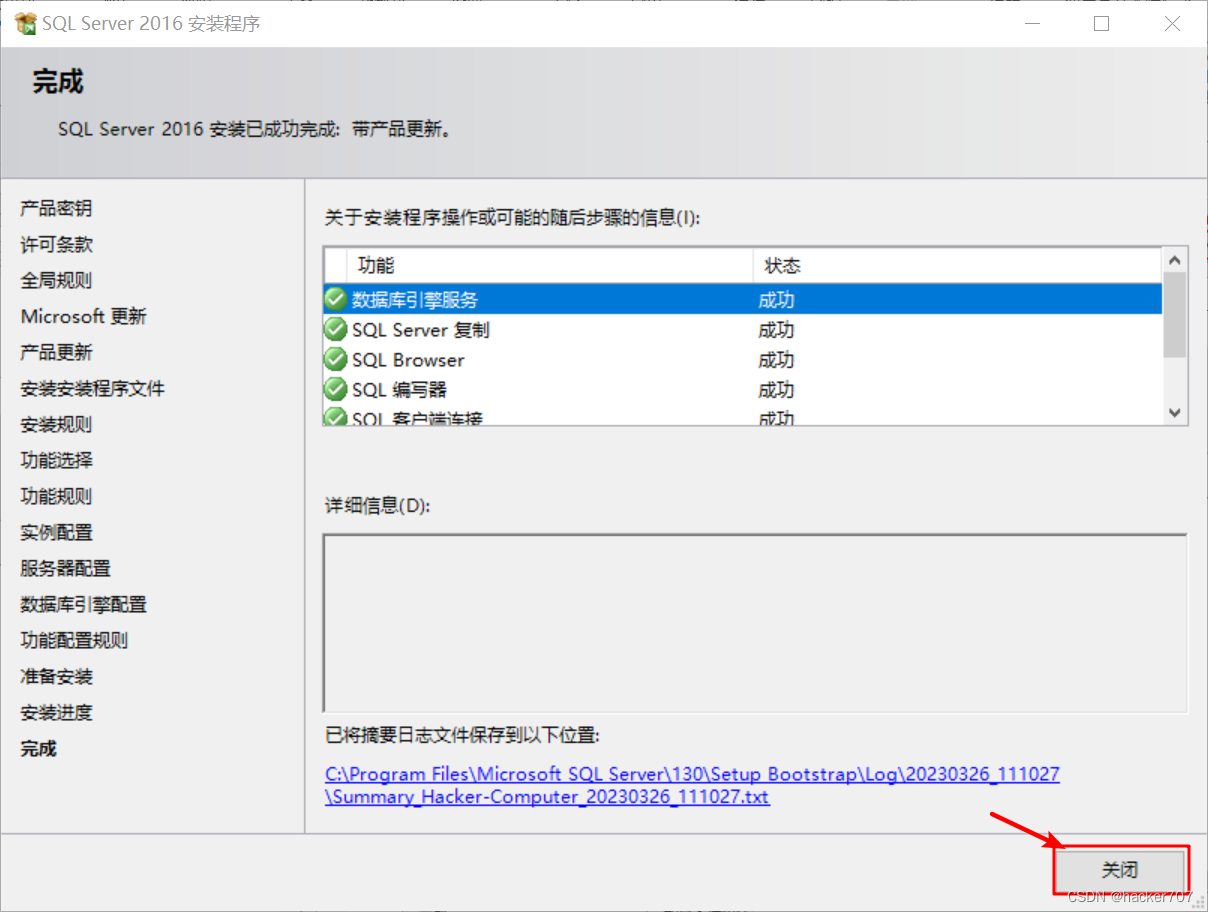Screen dimensions: 1208x912
Task: Click the 产品密钥 step
Action: click(56, 208)
